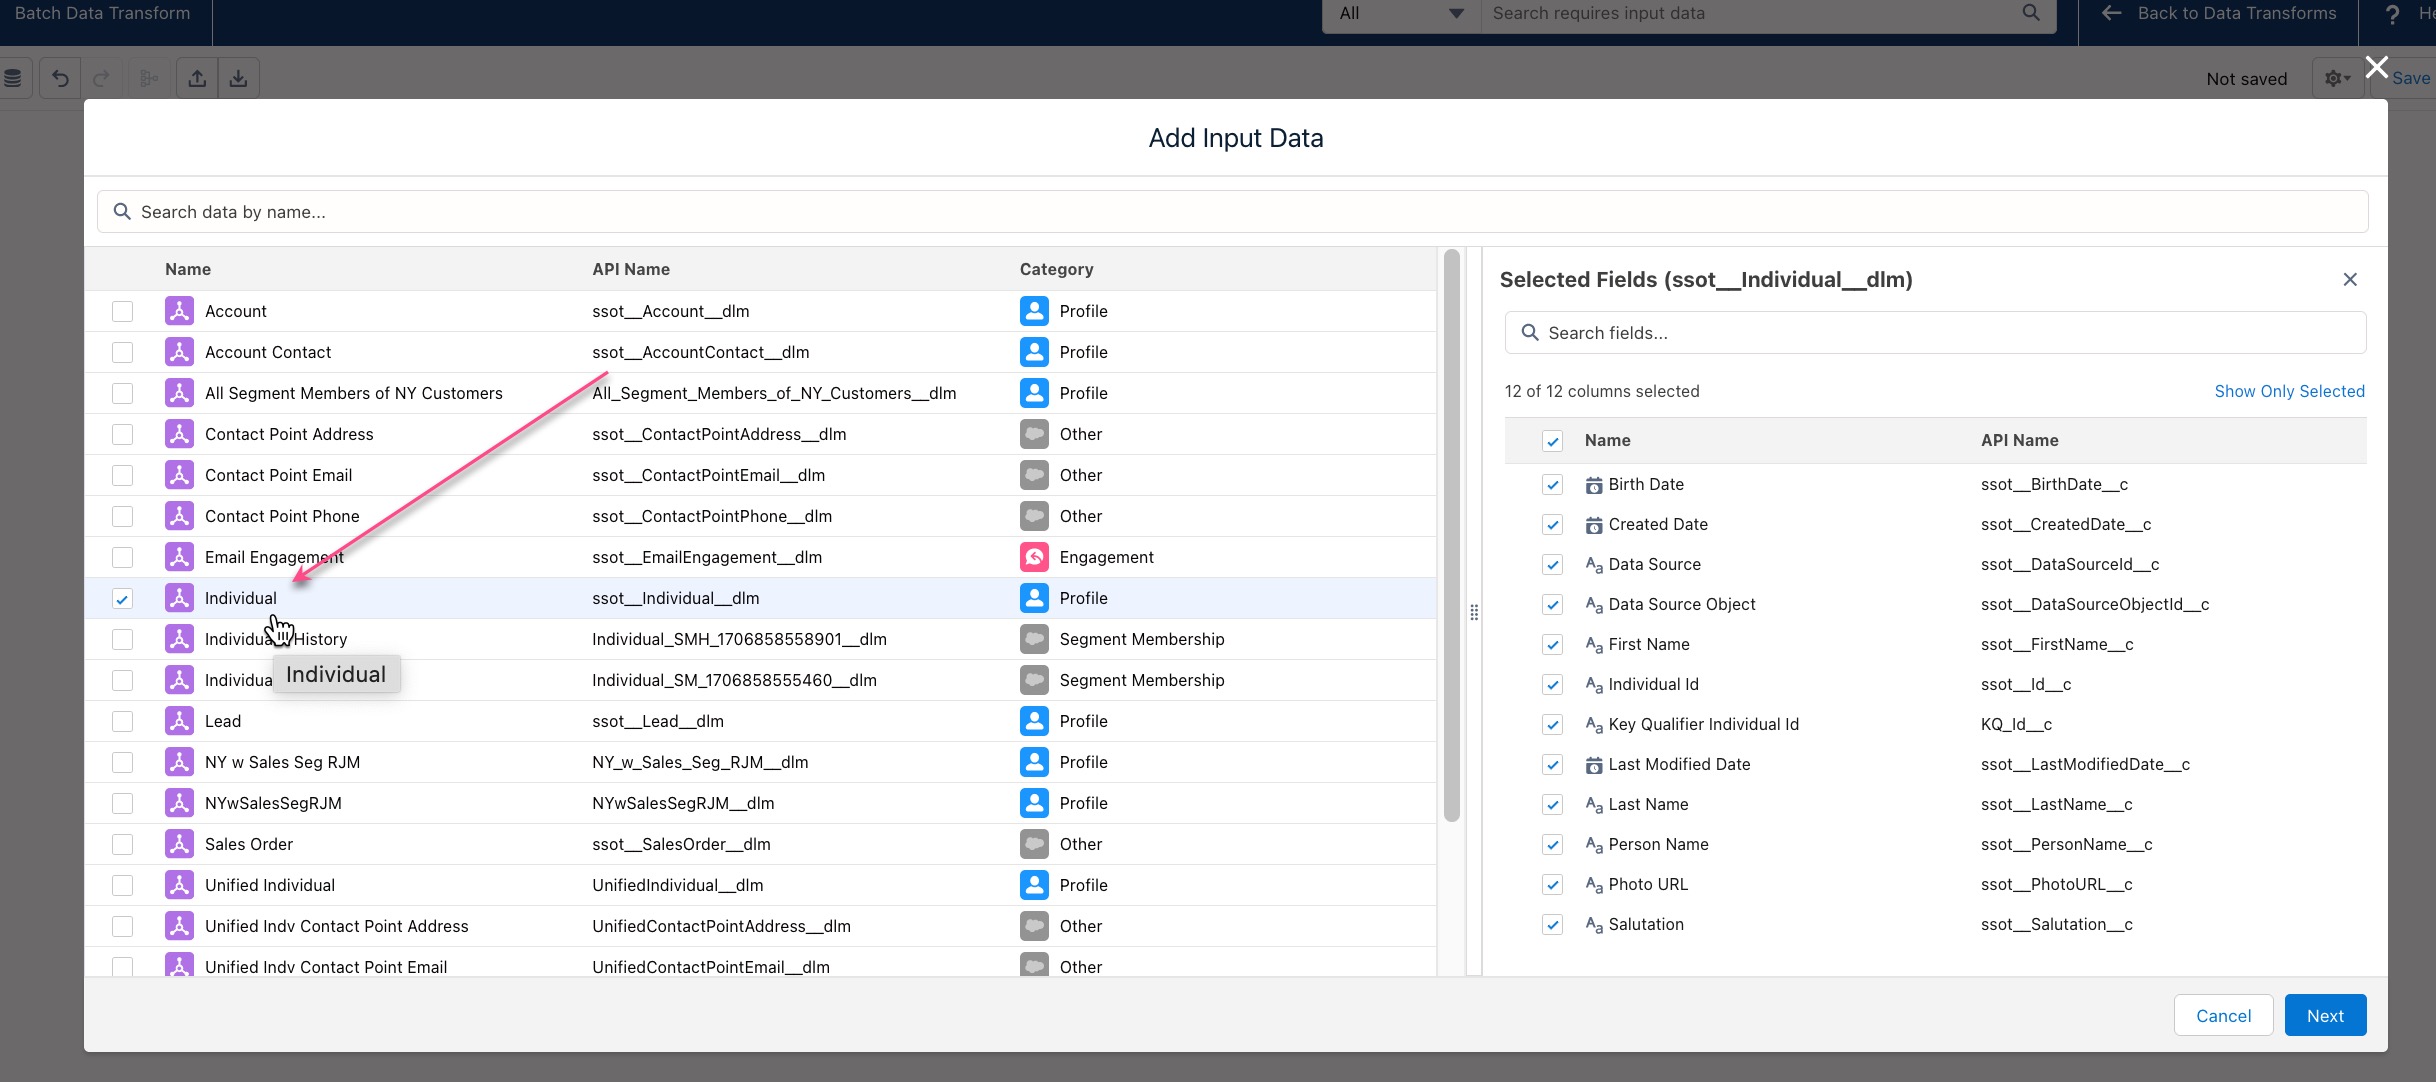Check the Sales Order row checkbox
2436x1082 pixels.
(122, 845)
